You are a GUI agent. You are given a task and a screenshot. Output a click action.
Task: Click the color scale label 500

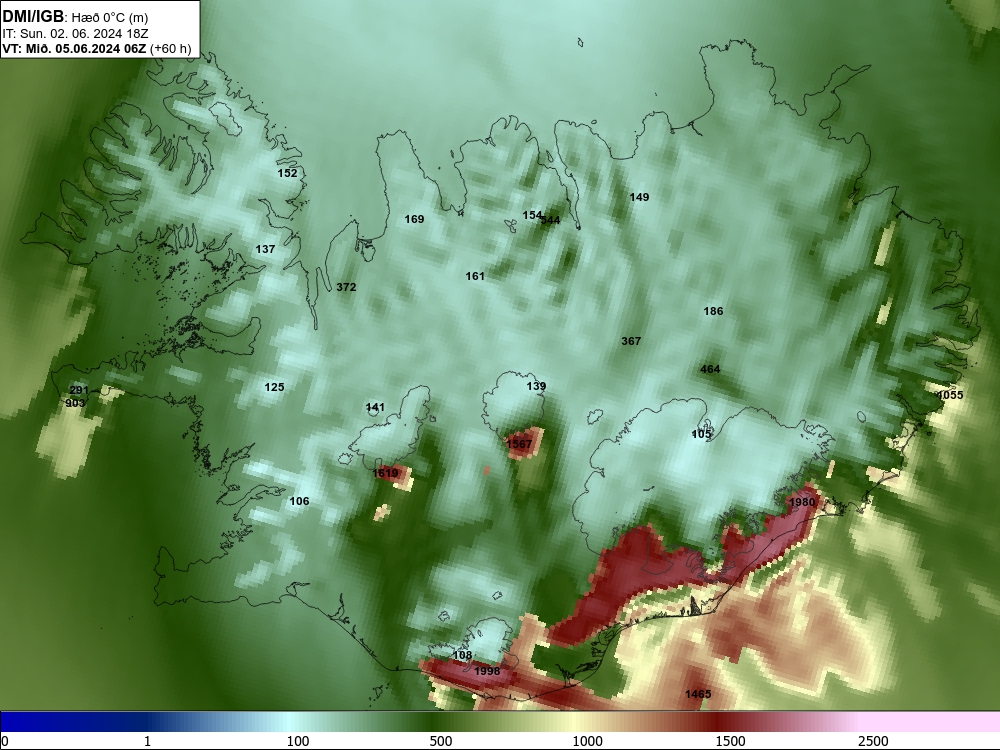(441, 741)
